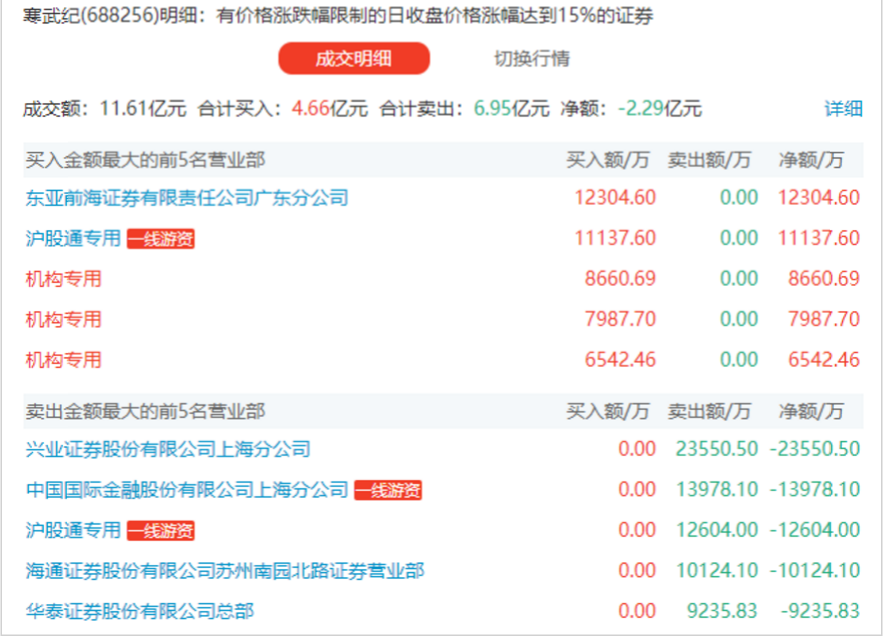883x638 pixels.
Task: Click sell amount 13978.10 of 中国国际金融
Action: click(717, 489)
